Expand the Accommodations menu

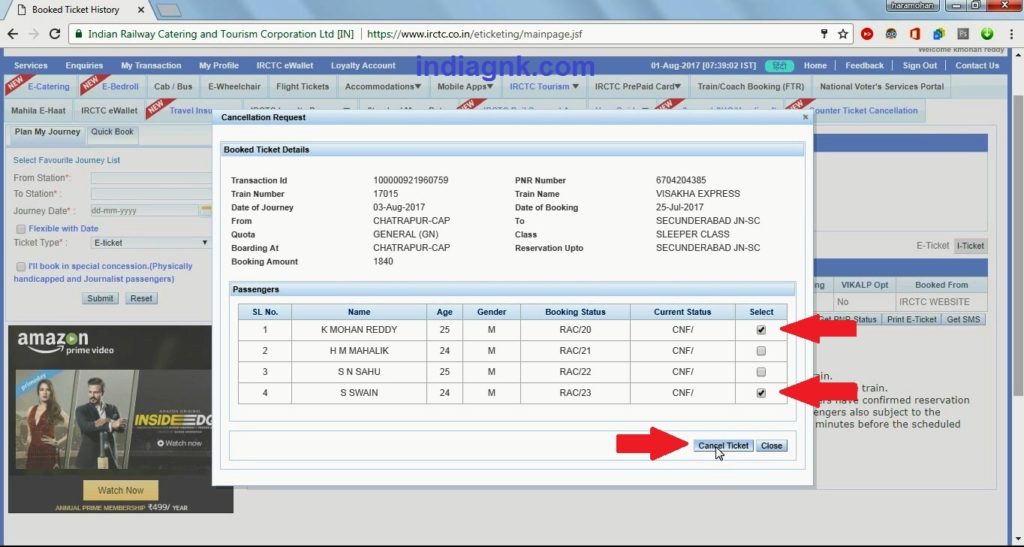(x=381, y=86)
